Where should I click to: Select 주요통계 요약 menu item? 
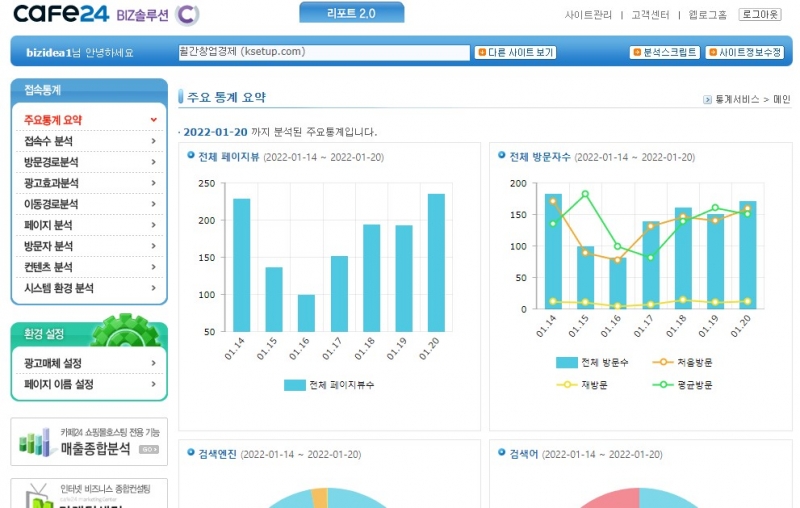[53, 120]
